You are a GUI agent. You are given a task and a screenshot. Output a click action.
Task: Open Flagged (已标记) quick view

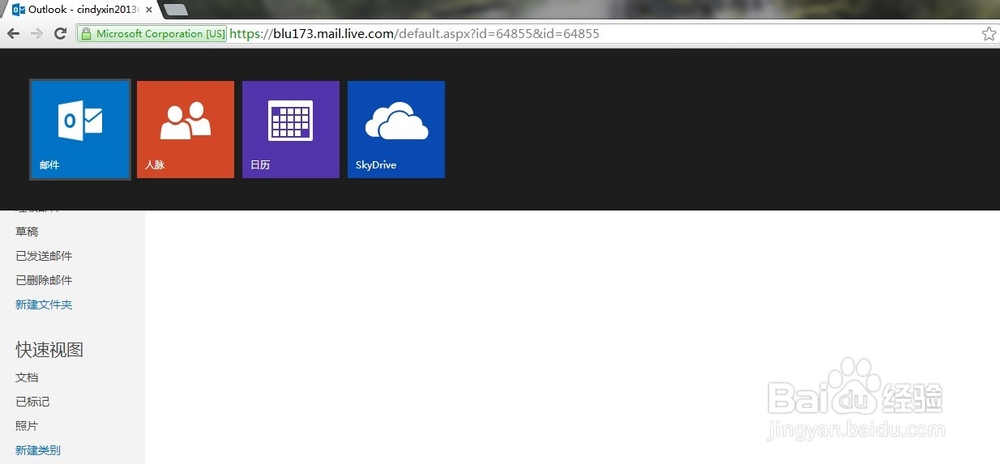[x=33, y=402]
